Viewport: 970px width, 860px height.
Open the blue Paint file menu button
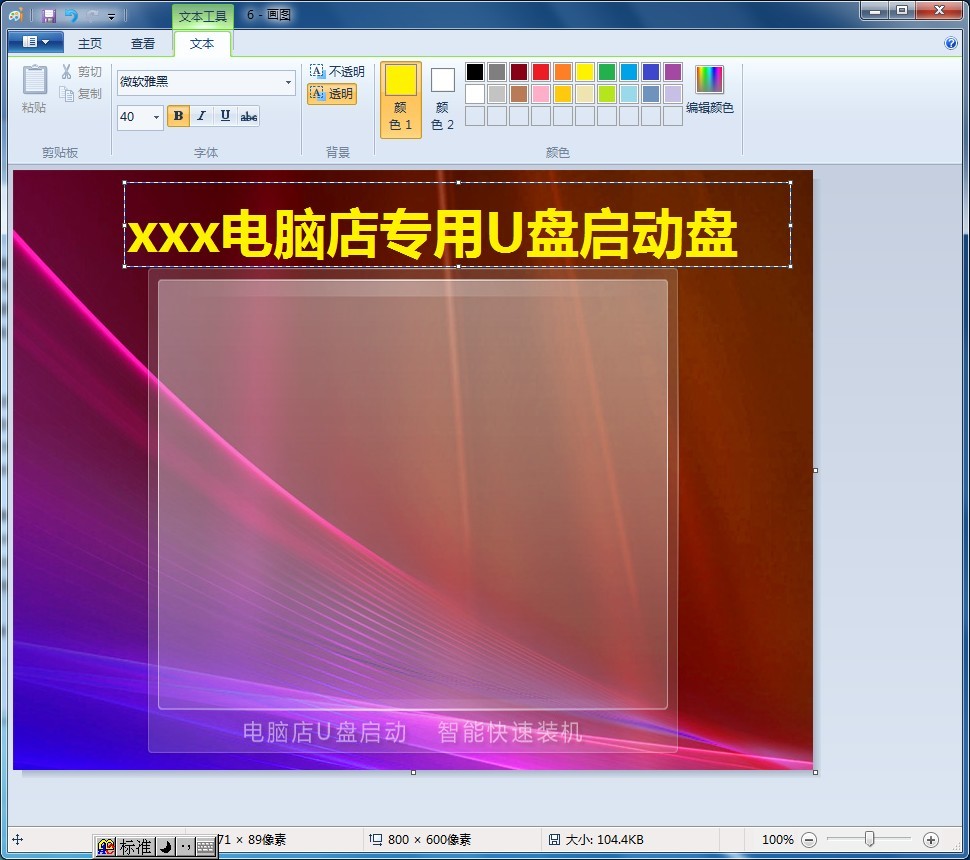tap(35, 42)
